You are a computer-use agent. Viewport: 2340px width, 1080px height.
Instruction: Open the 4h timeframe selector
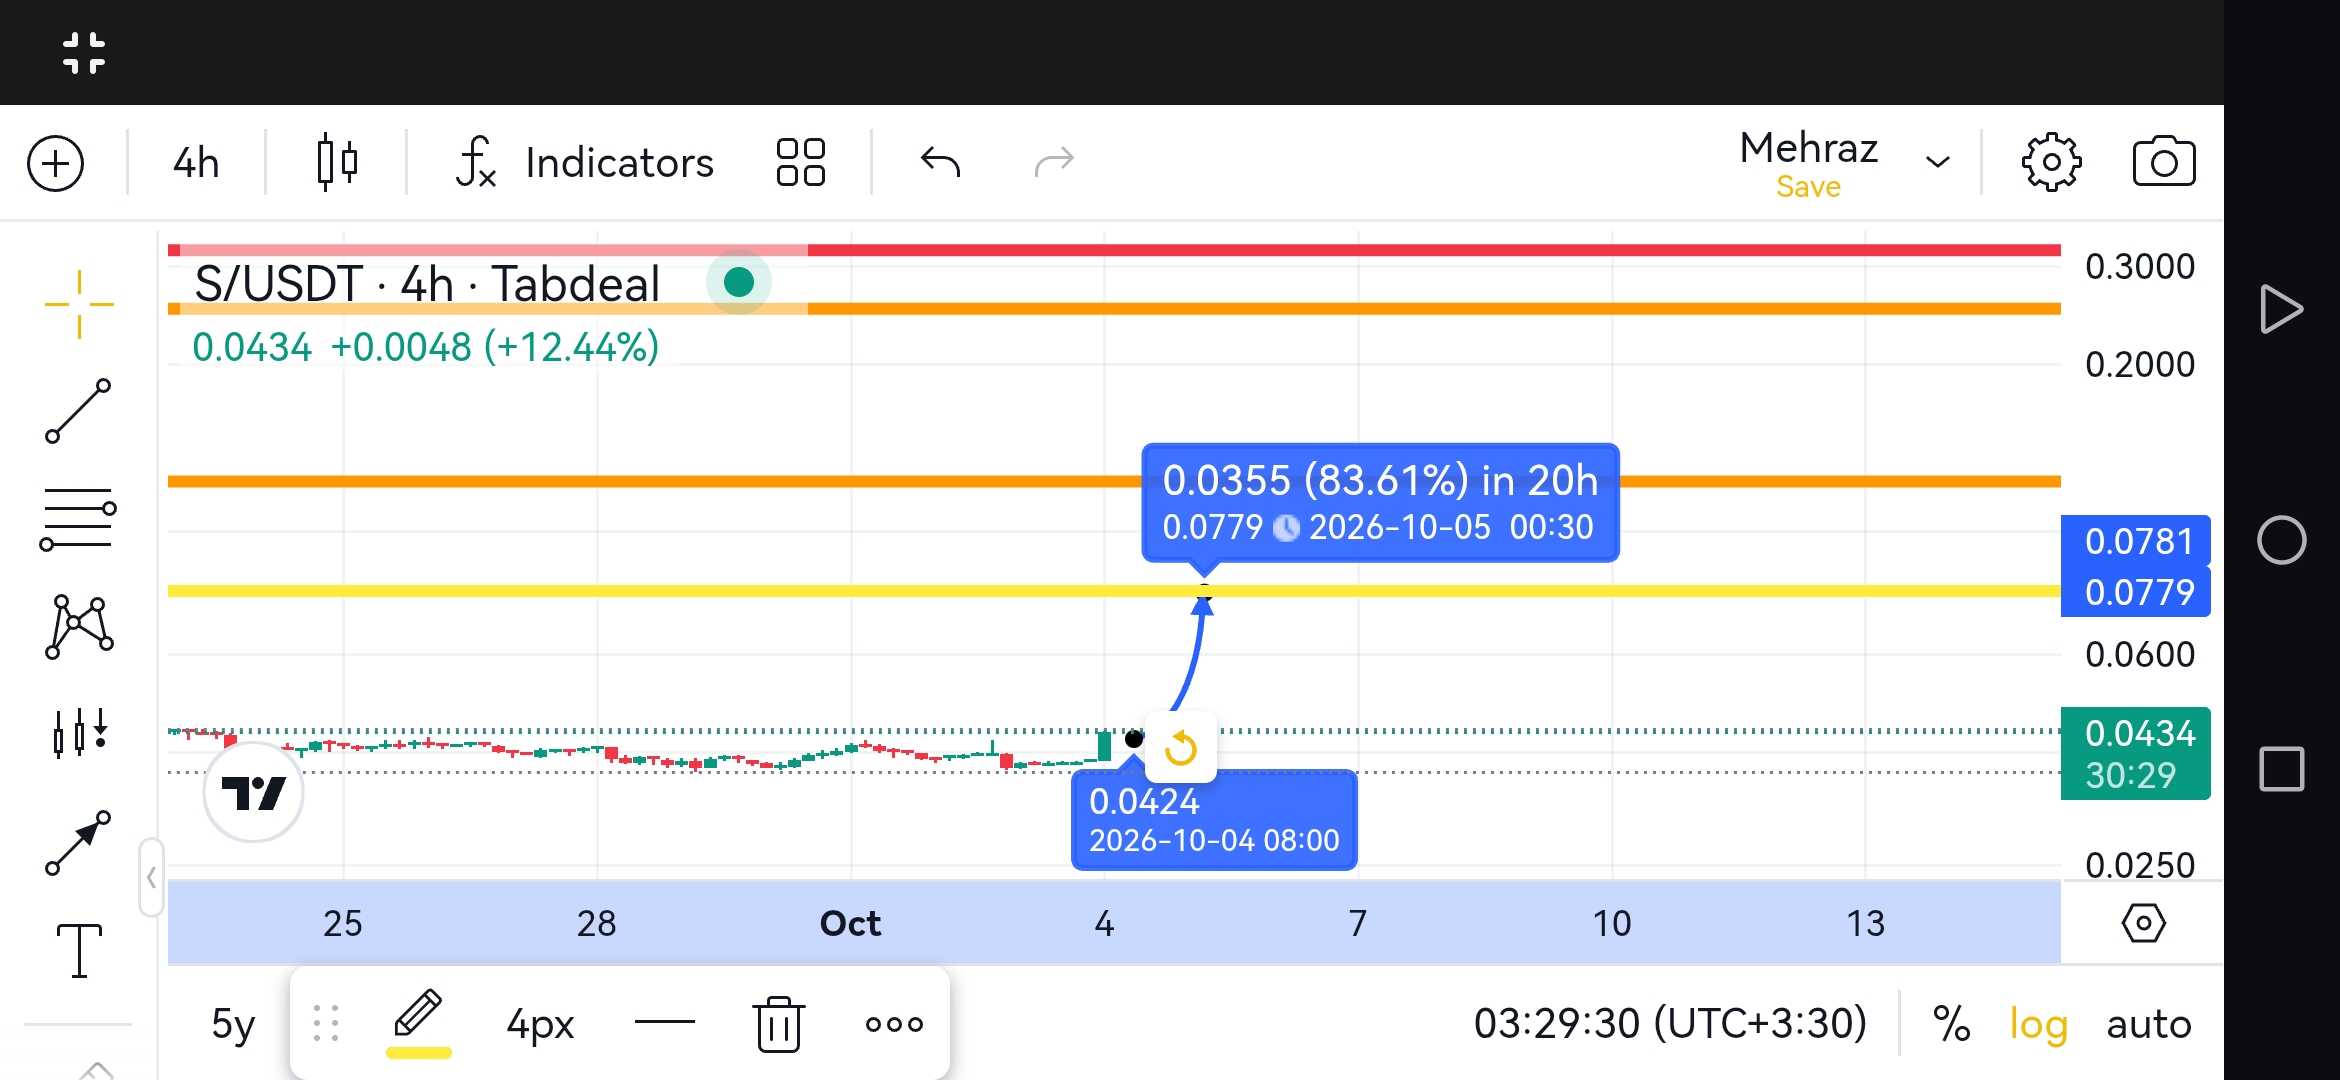196,163
